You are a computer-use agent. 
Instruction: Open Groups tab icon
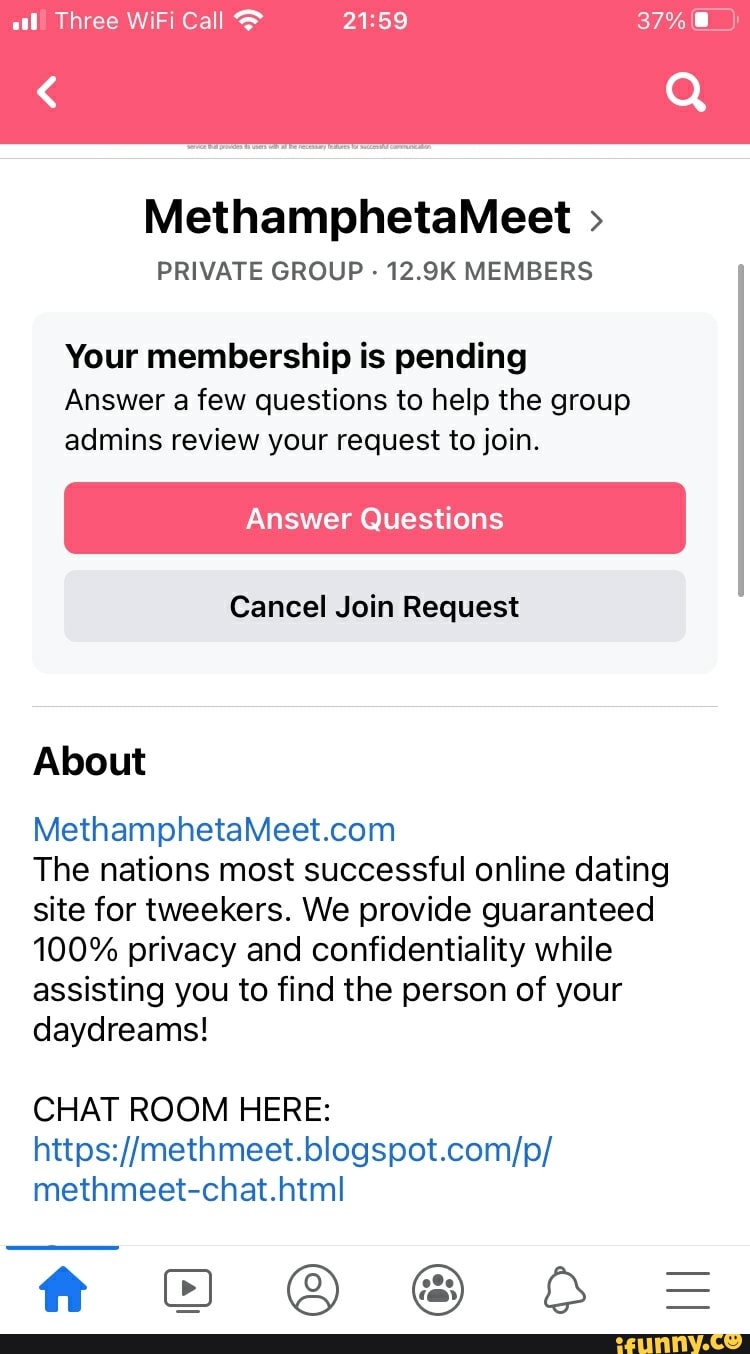438,1289
